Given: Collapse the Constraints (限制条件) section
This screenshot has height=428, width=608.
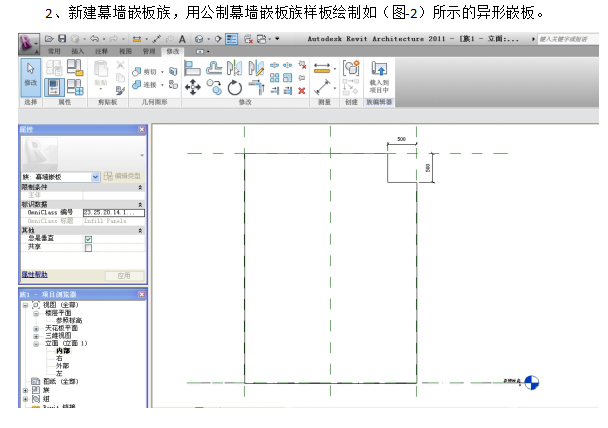Looking at the screenshot, I should tap(140, 187).
